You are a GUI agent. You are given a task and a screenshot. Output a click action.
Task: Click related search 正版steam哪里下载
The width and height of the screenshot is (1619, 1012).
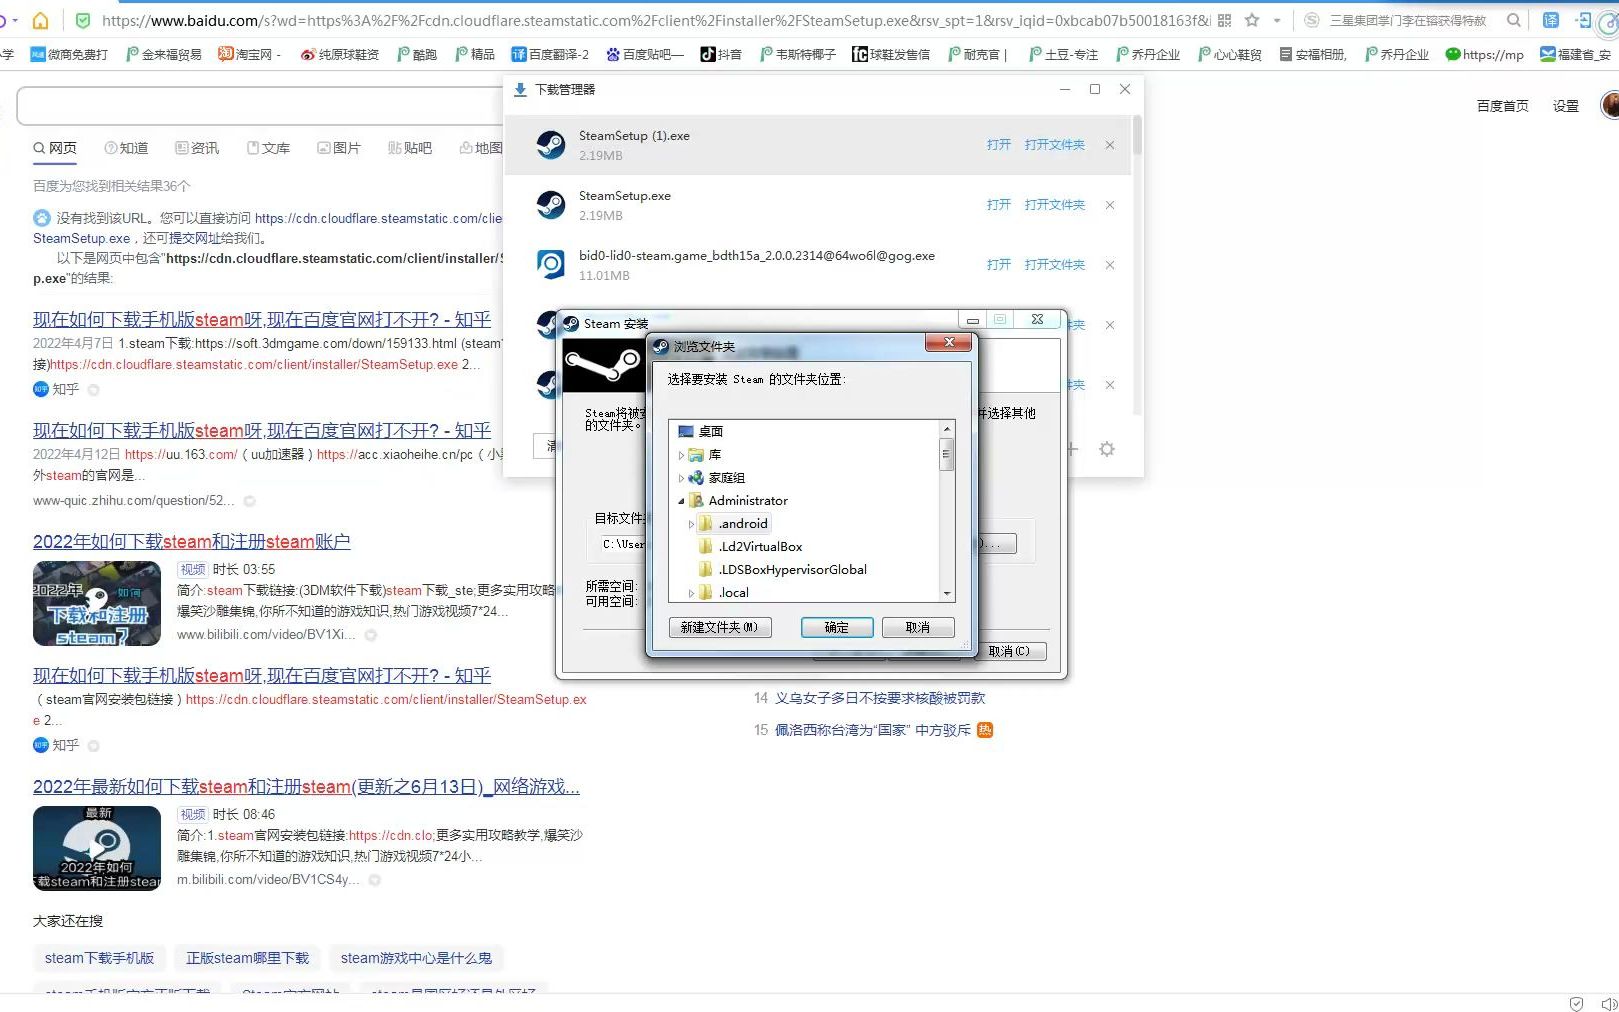tap(247, 958)
